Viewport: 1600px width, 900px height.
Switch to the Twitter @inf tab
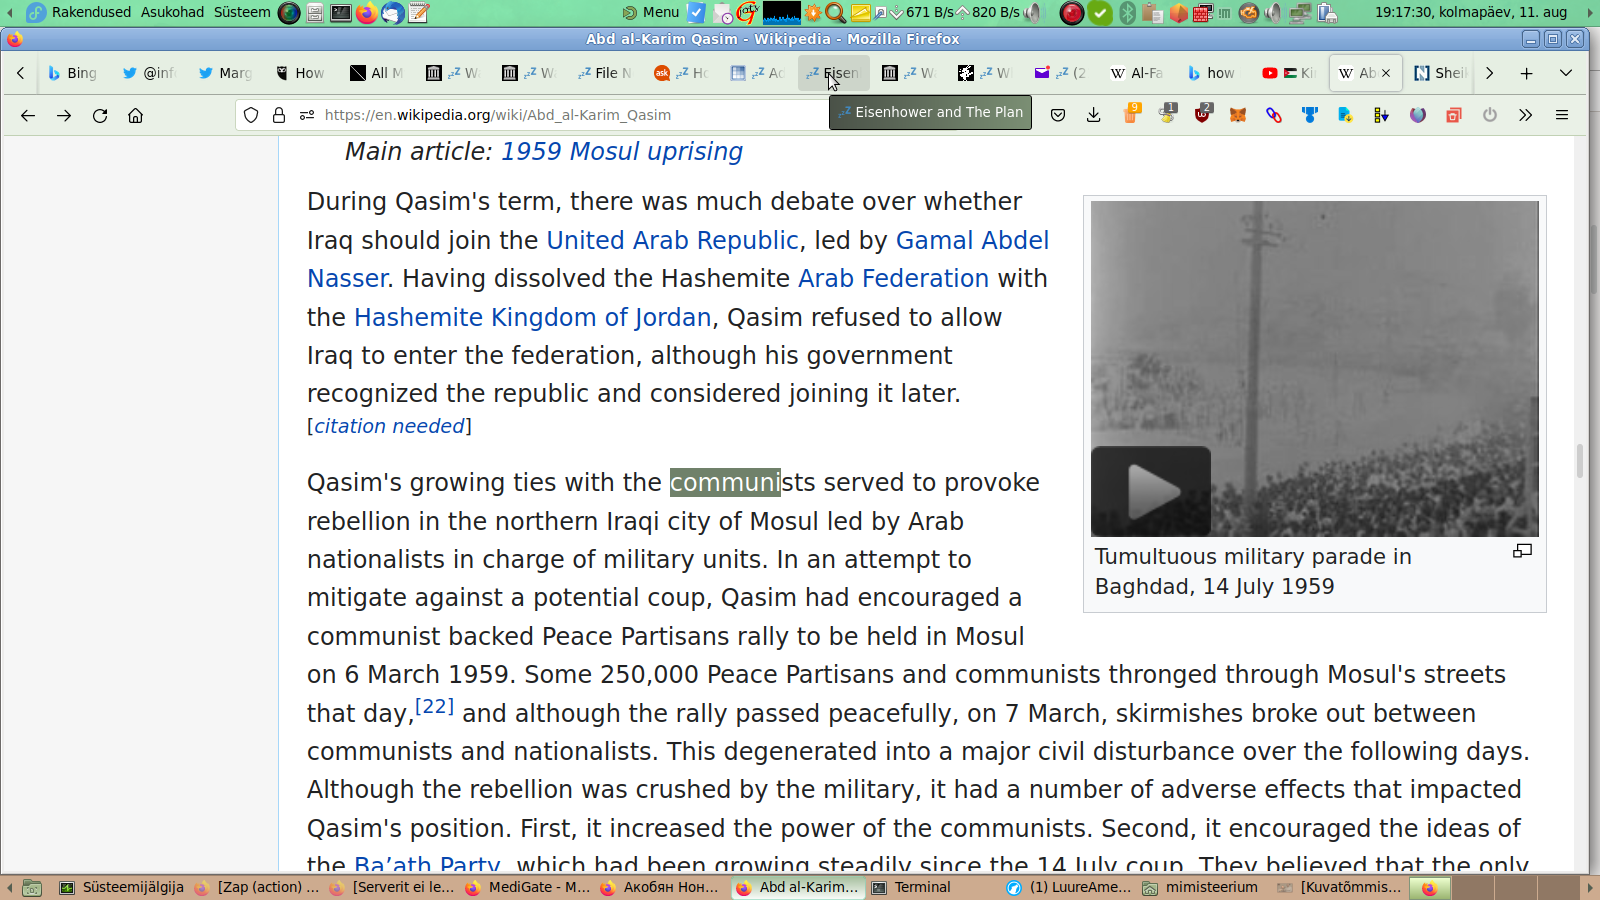tap(148, 73)
